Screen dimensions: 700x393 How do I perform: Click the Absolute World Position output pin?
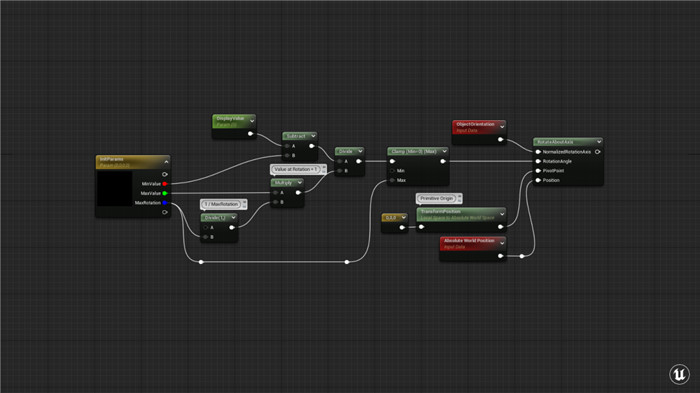[x=500, y=256]
